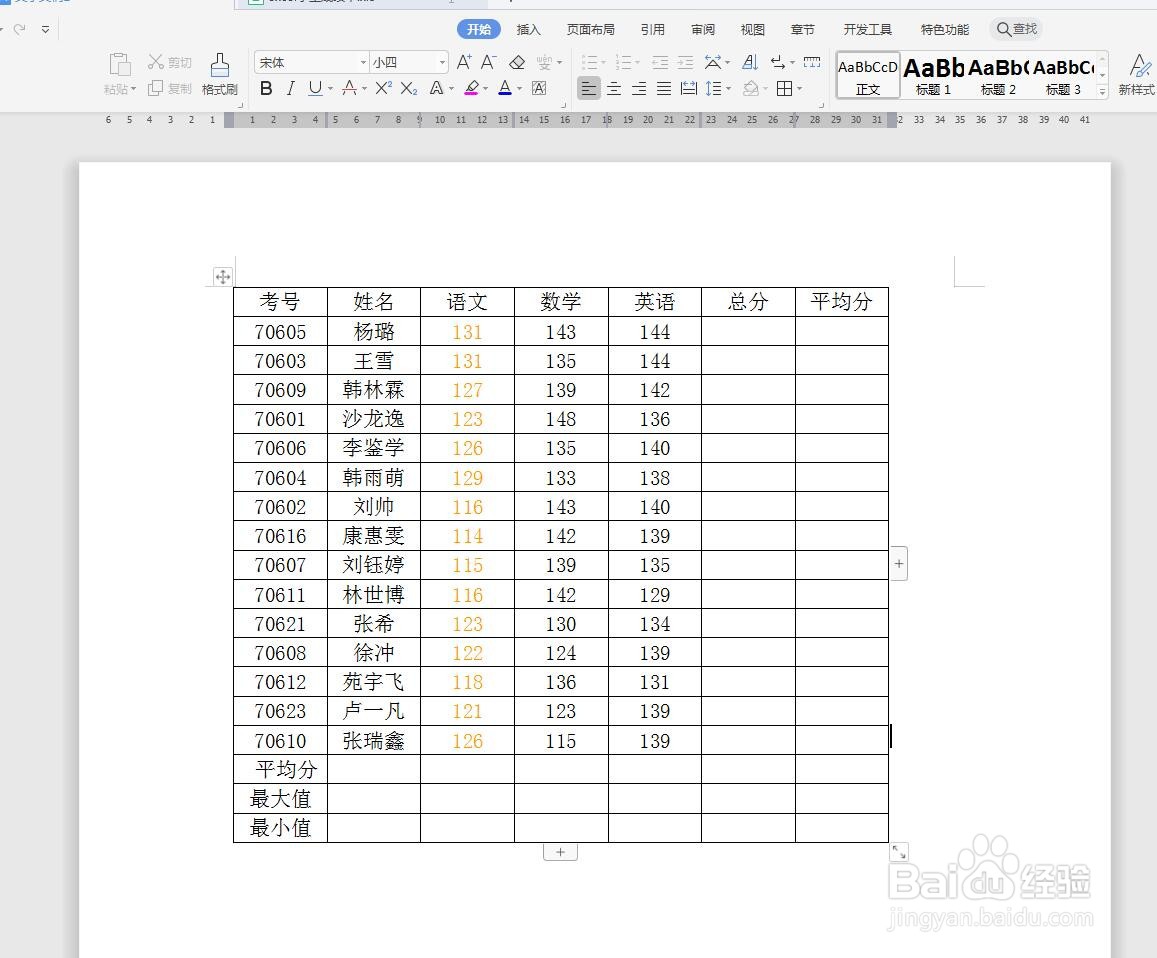Viewport: 1157px width, 958px height.
Task: Apply the 标题 1 style
Action: [931, 75]
